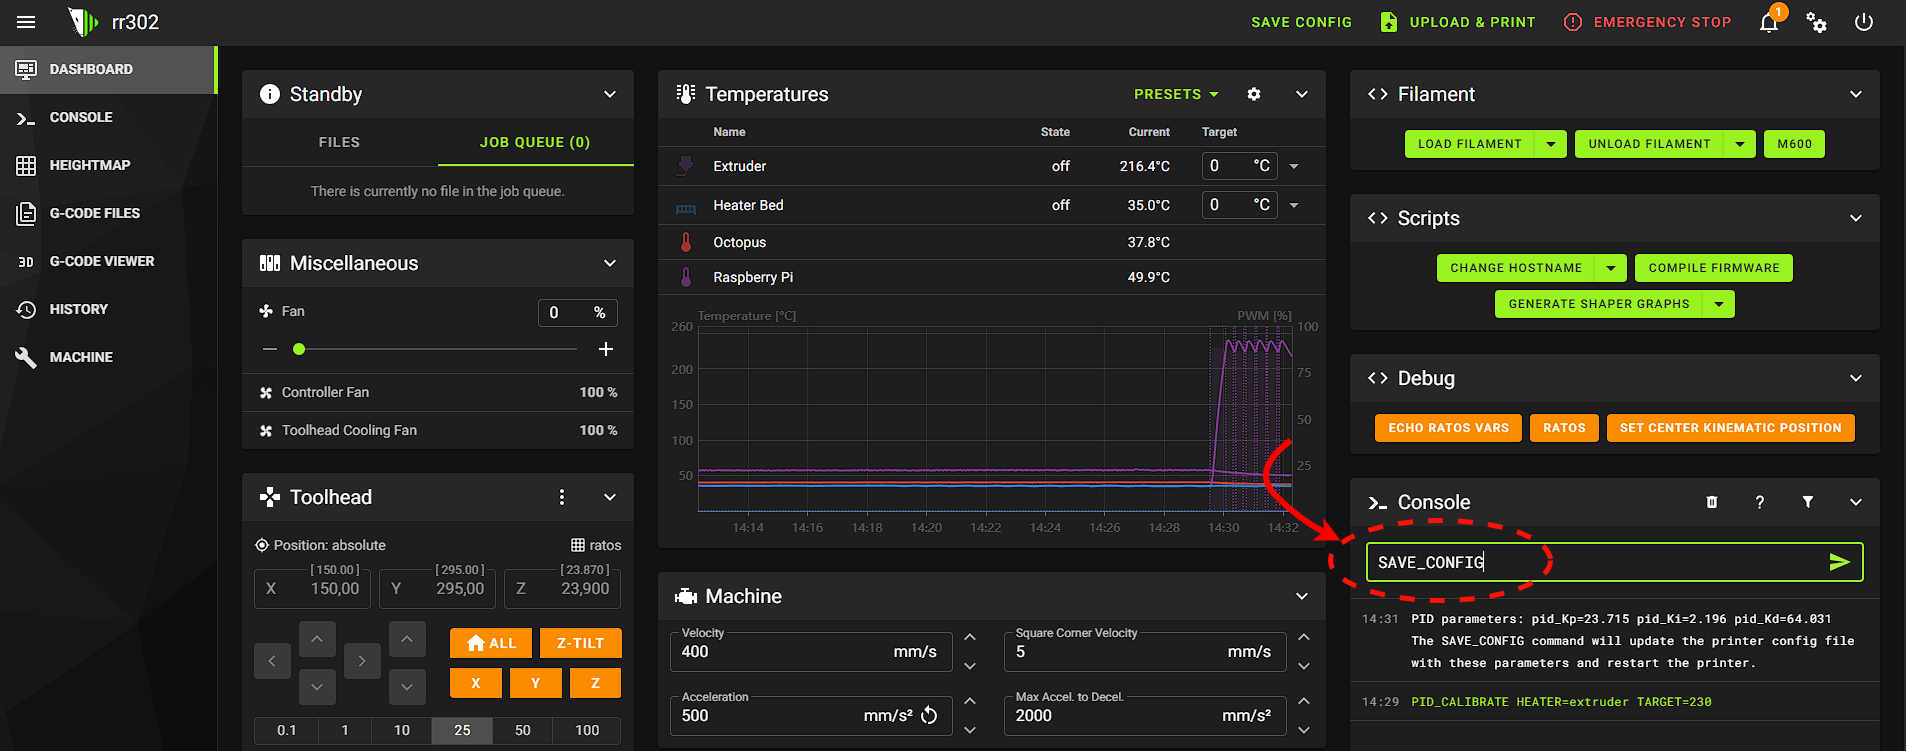The image size is (1907, 752).
Task: Open Extruder target temperature dropdown
Action: click(1294, 166)
